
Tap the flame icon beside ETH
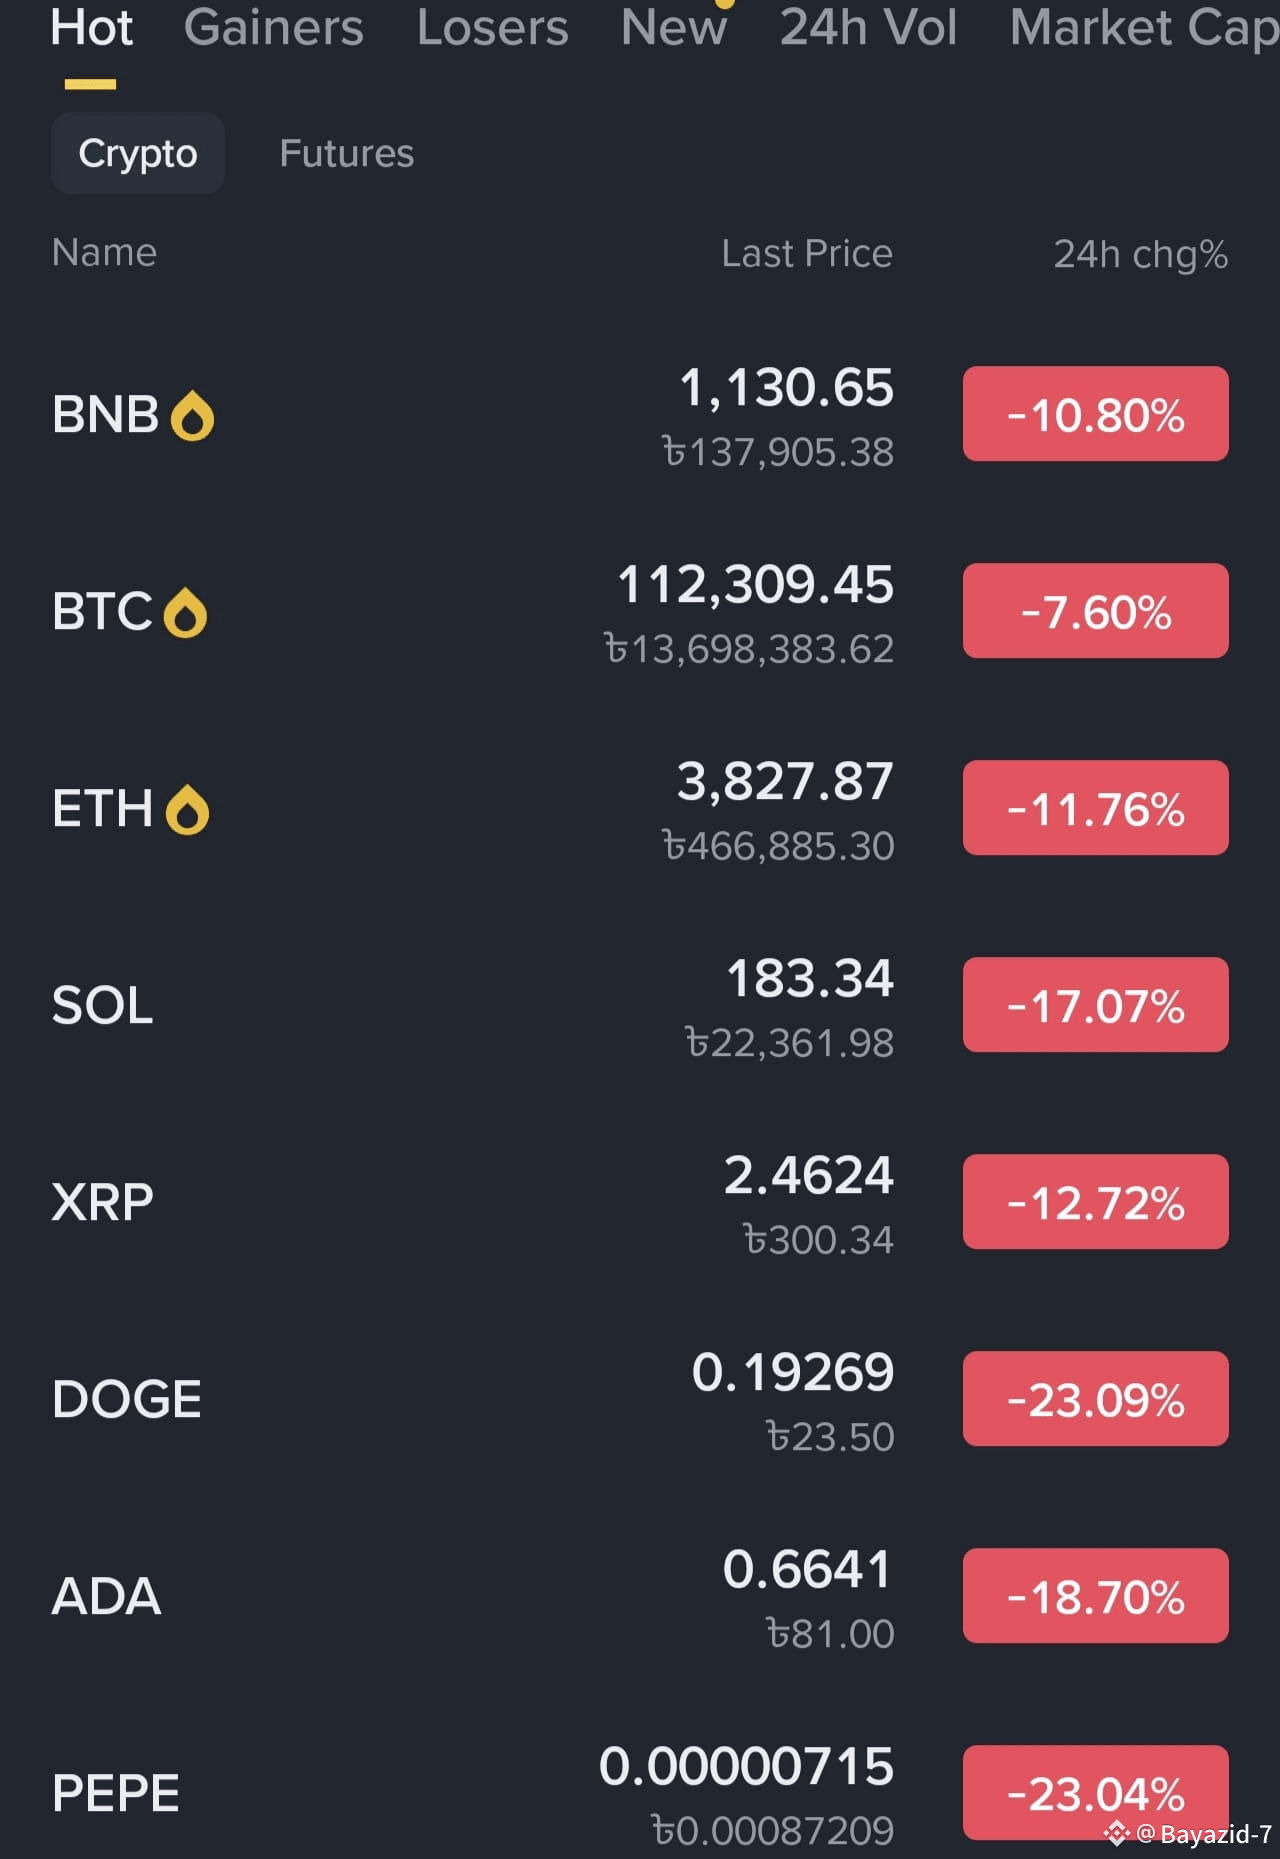[187, 810]
